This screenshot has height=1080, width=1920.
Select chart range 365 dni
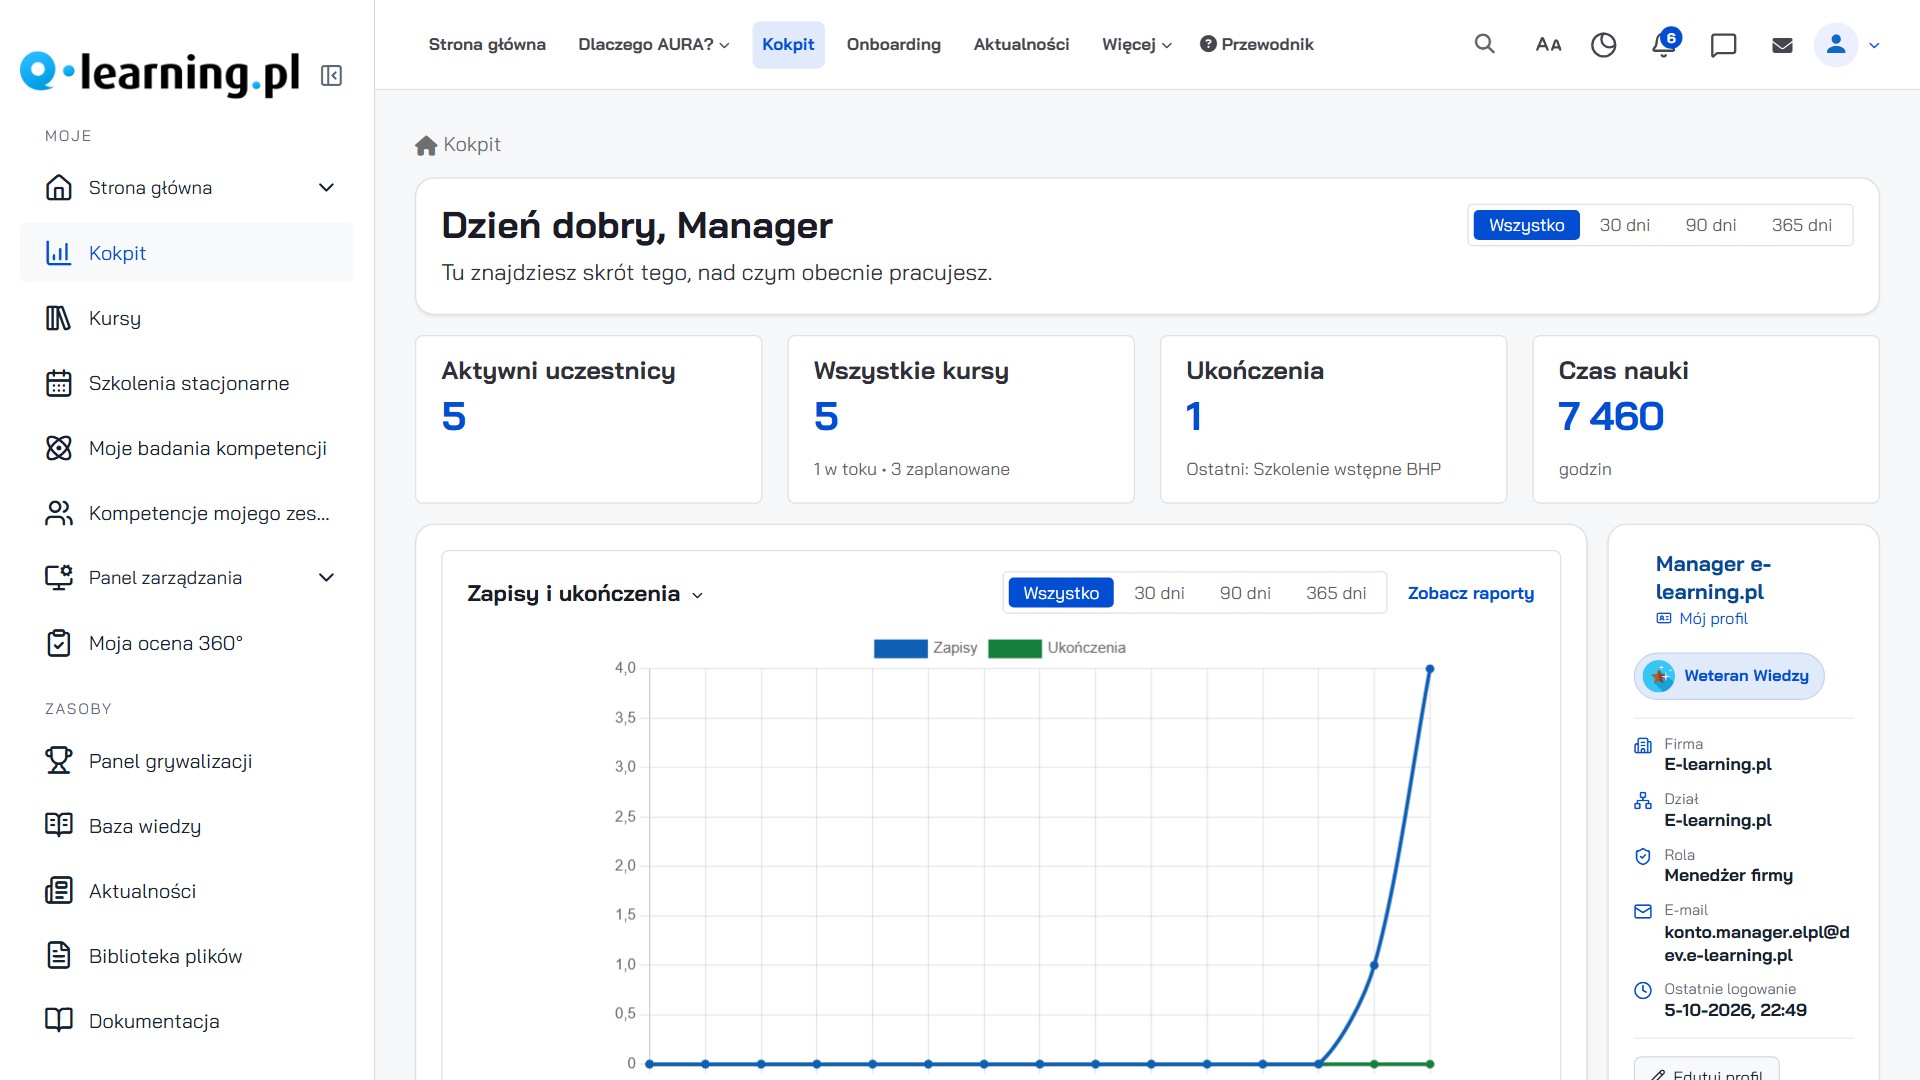point(1336,593)
